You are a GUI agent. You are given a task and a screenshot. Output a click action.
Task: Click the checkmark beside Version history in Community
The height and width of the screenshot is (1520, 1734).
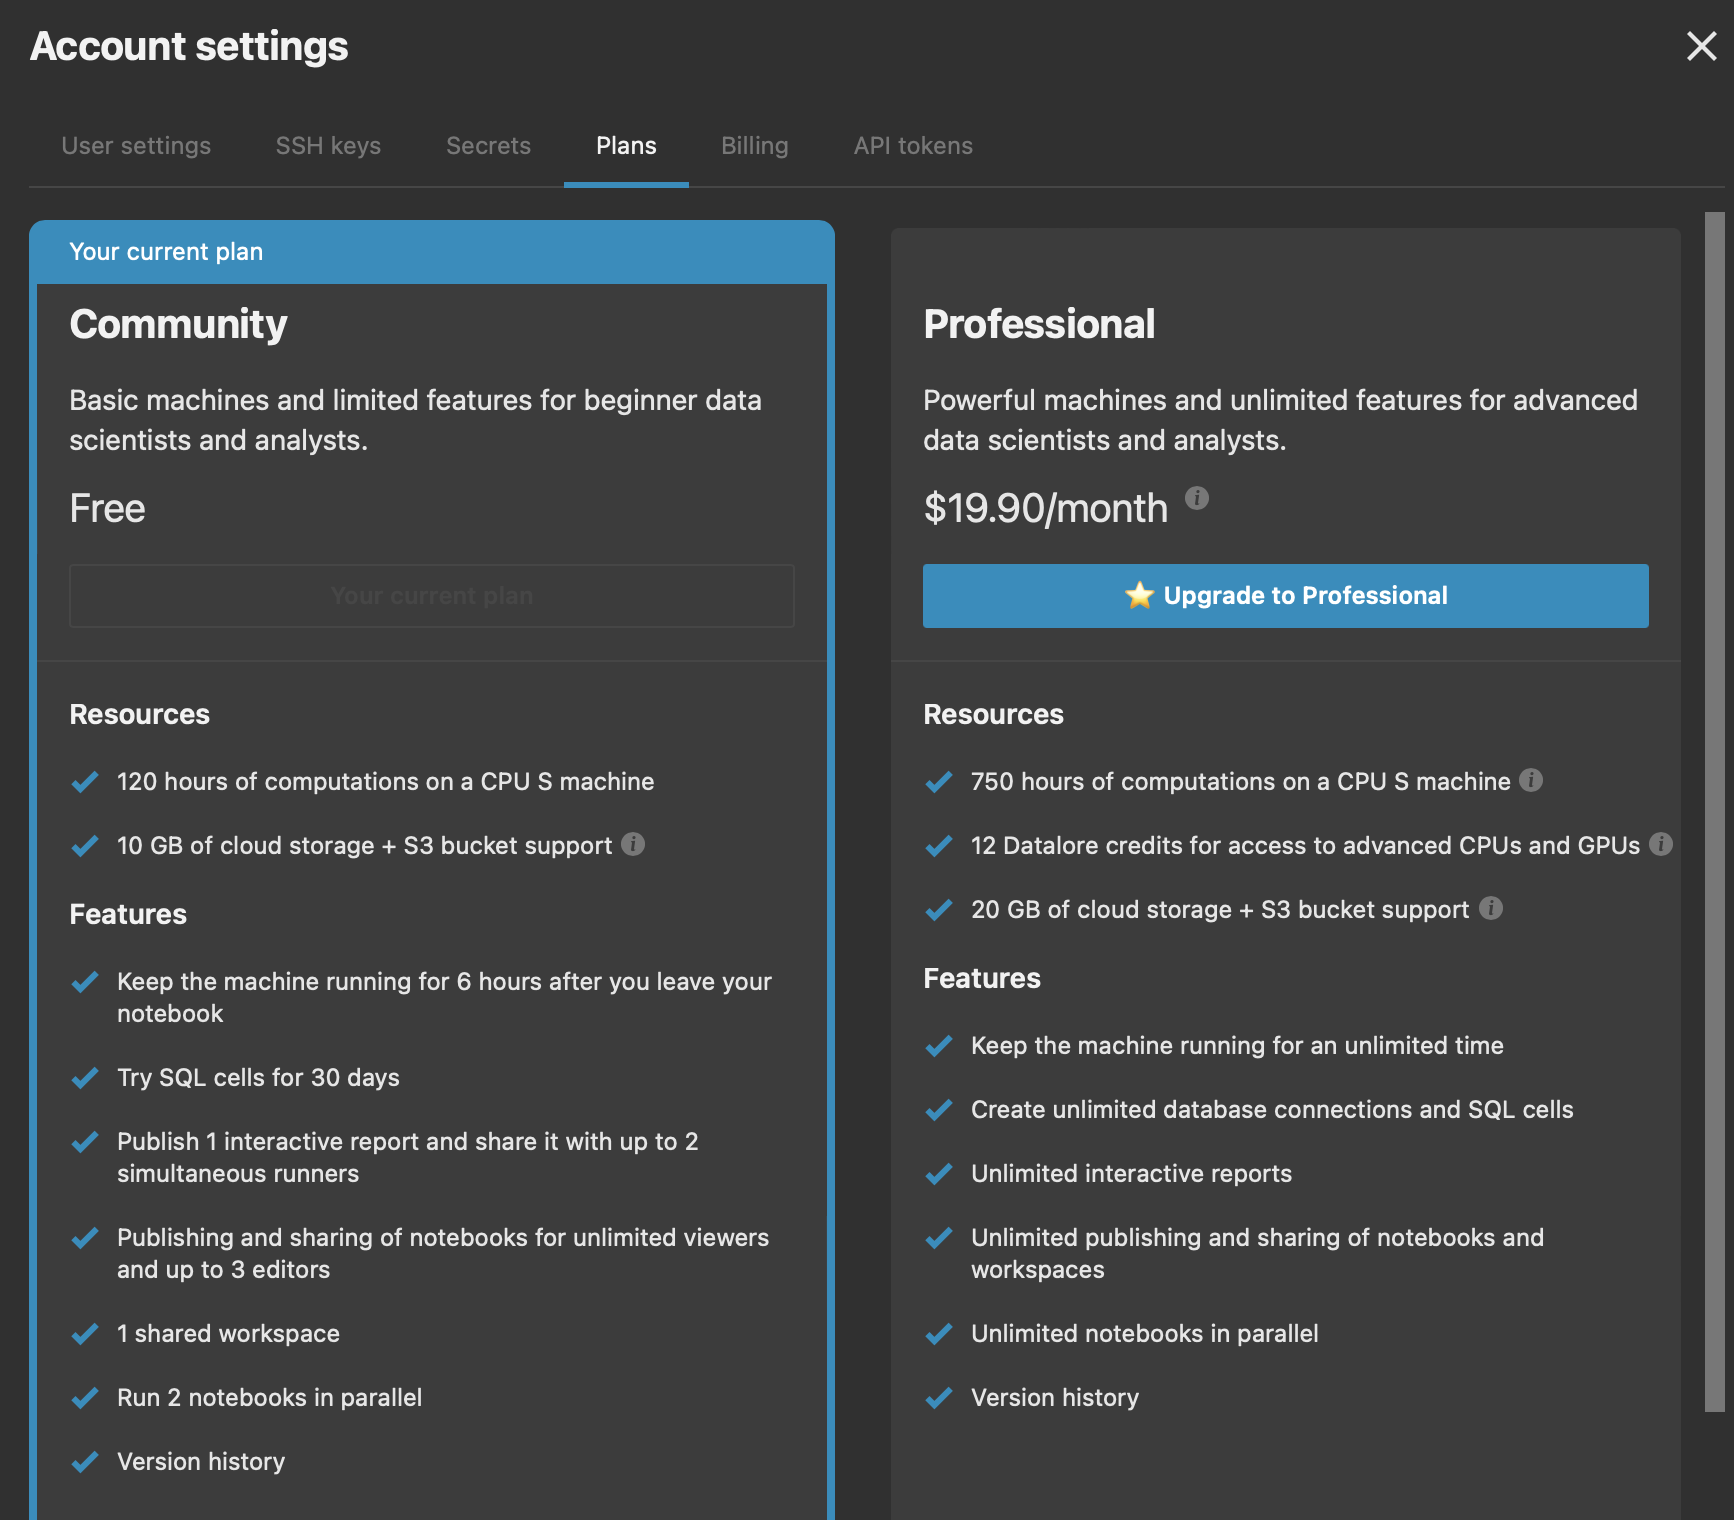point(85,1461)
